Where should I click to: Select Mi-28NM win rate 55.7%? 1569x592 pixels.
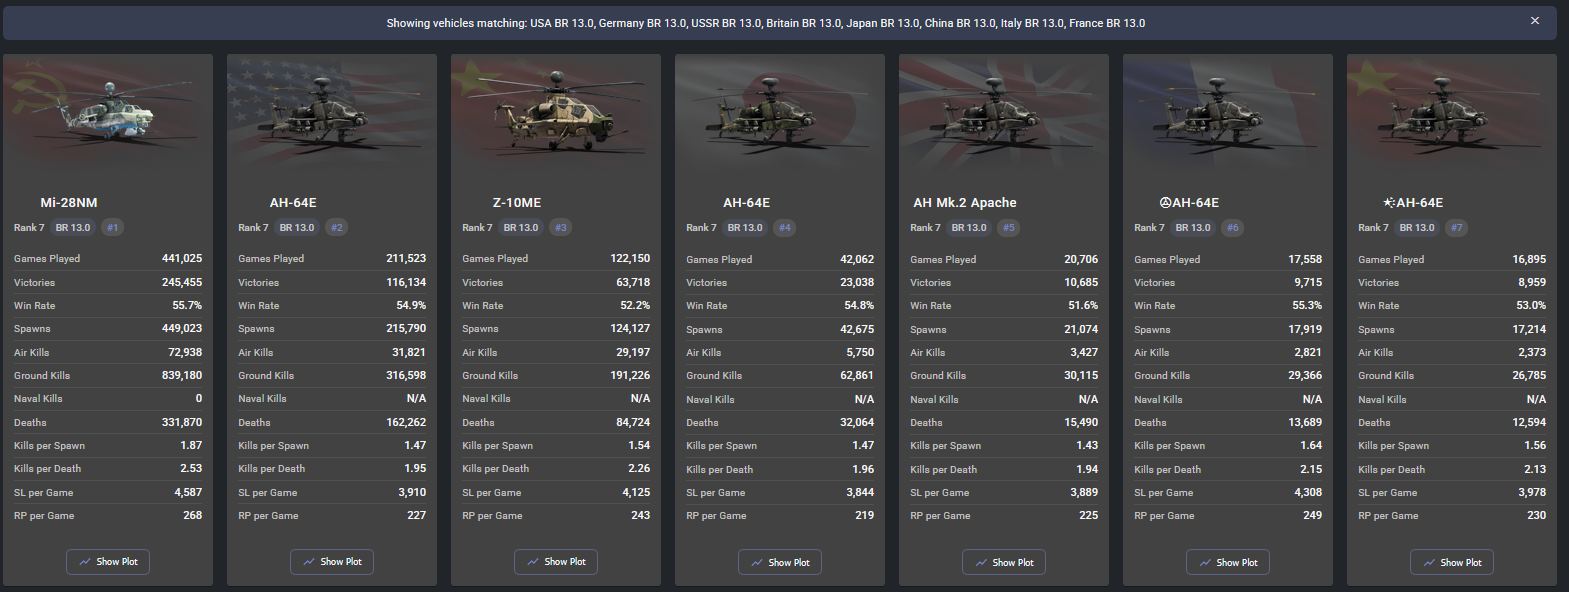pos(187,305)
